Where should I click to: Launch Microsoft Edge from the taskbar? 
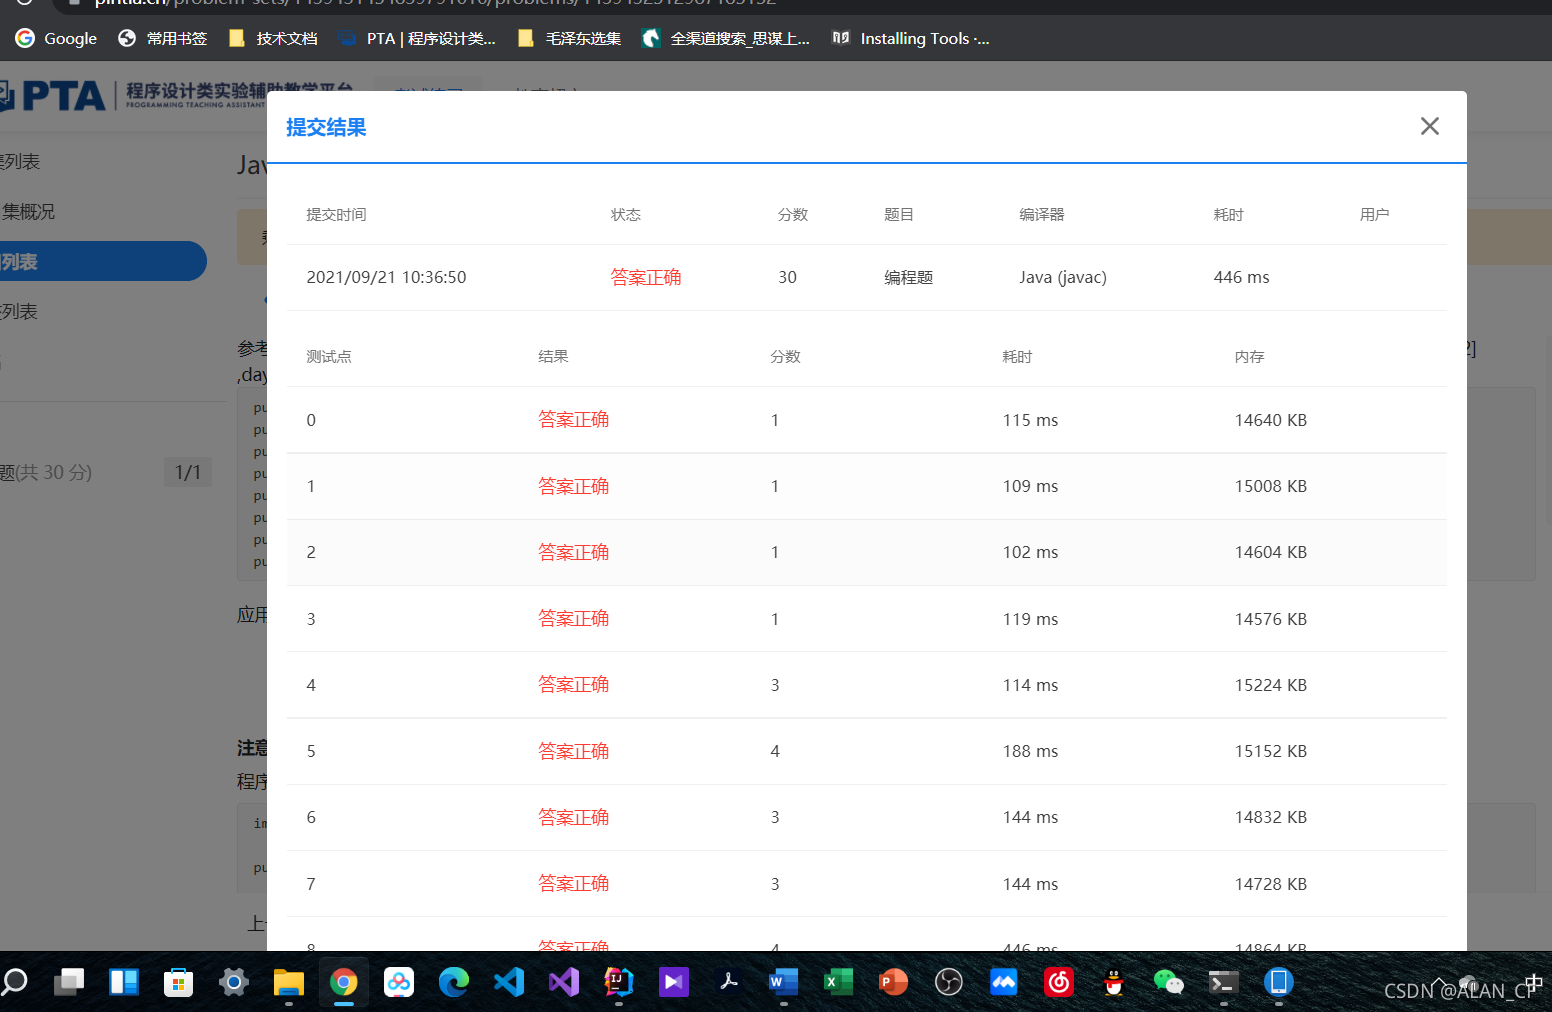pyautogui.click(x=454, y=982)
